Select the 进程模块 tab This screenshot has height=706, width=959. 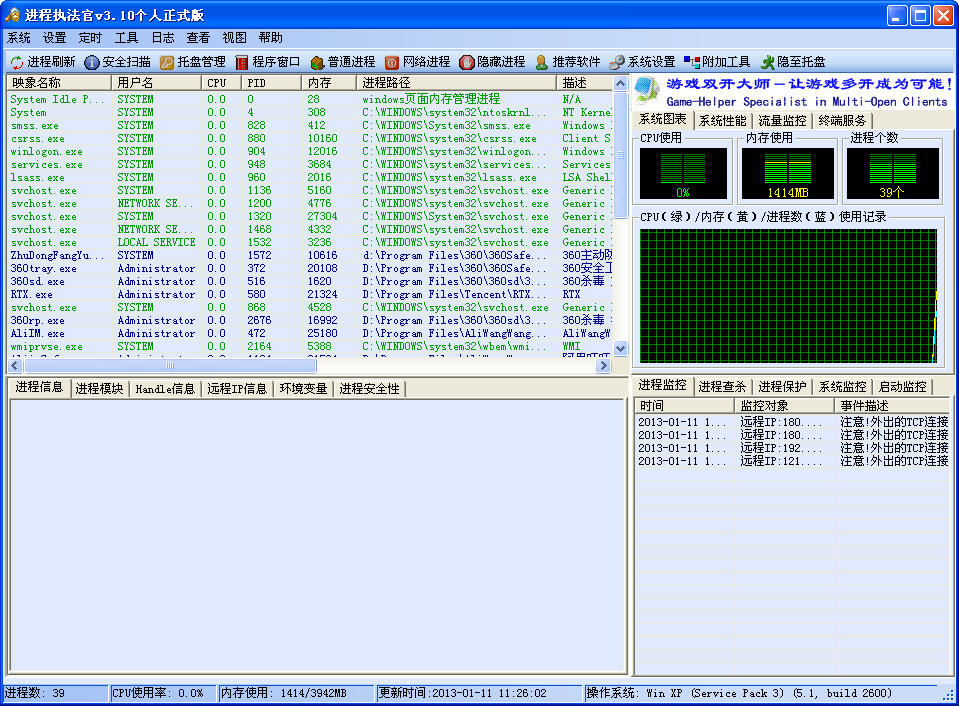tap(100, 388)
